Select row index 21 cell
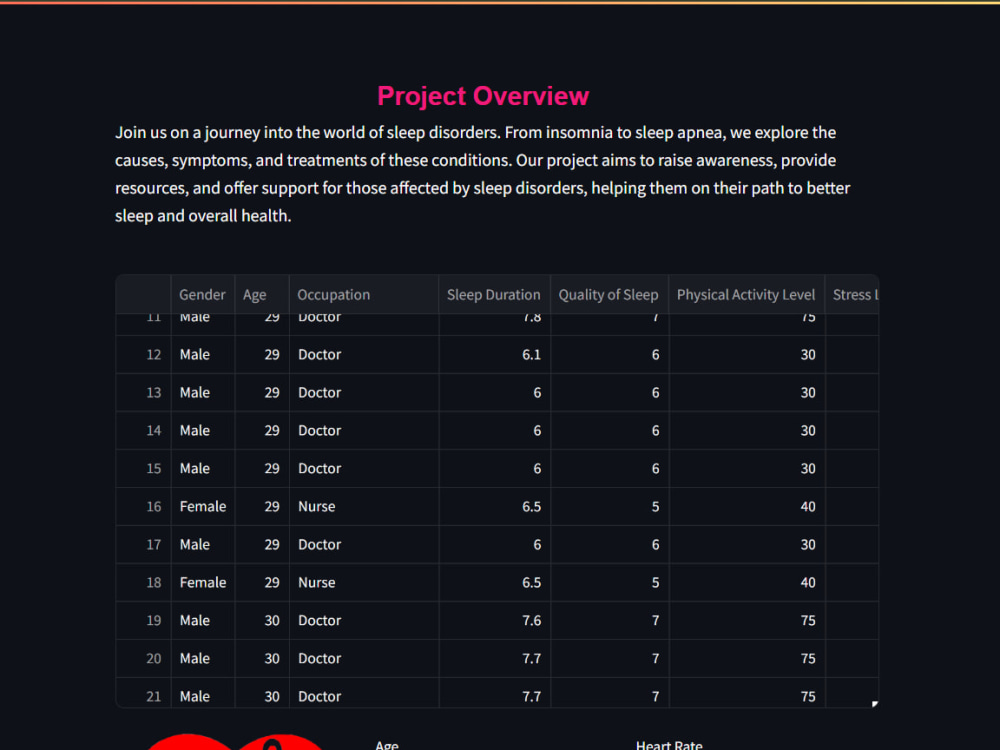 [x=143, y=693]
